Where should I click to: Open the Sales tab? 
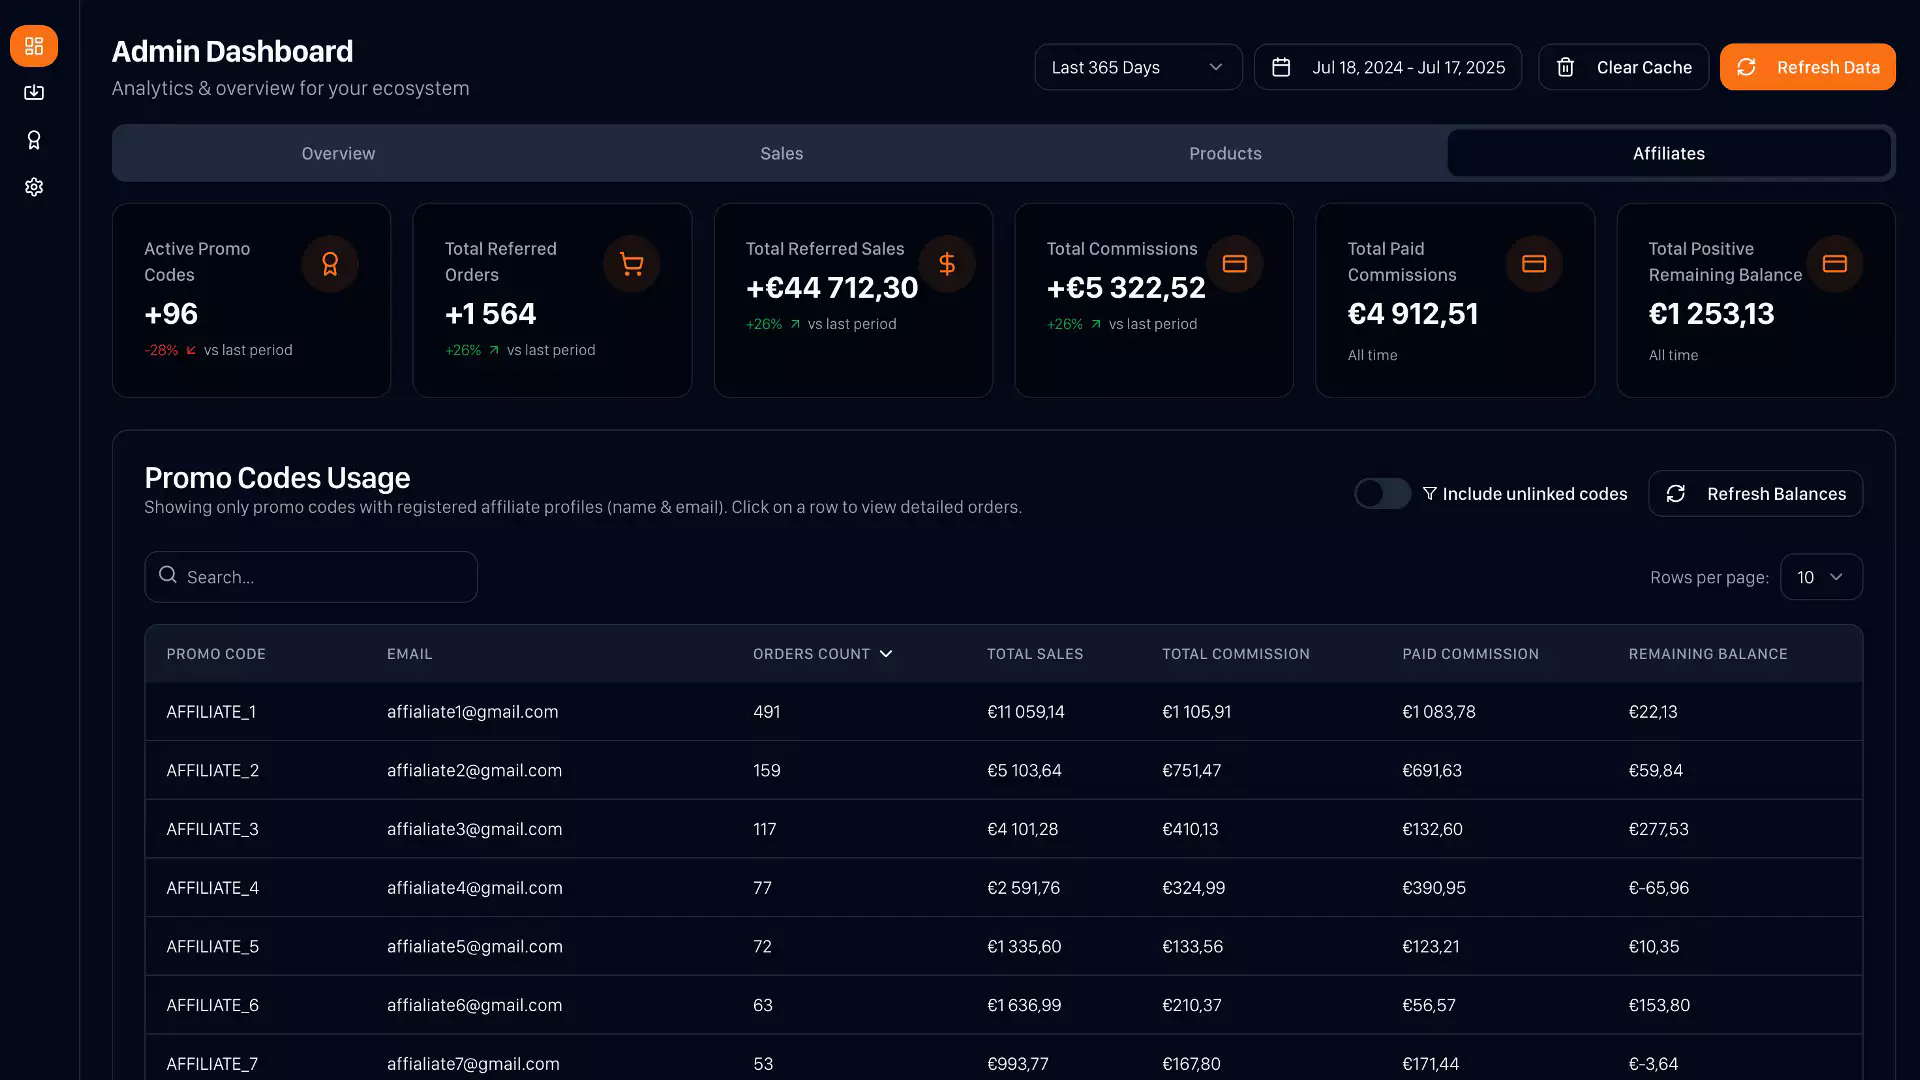coord(781,153)
